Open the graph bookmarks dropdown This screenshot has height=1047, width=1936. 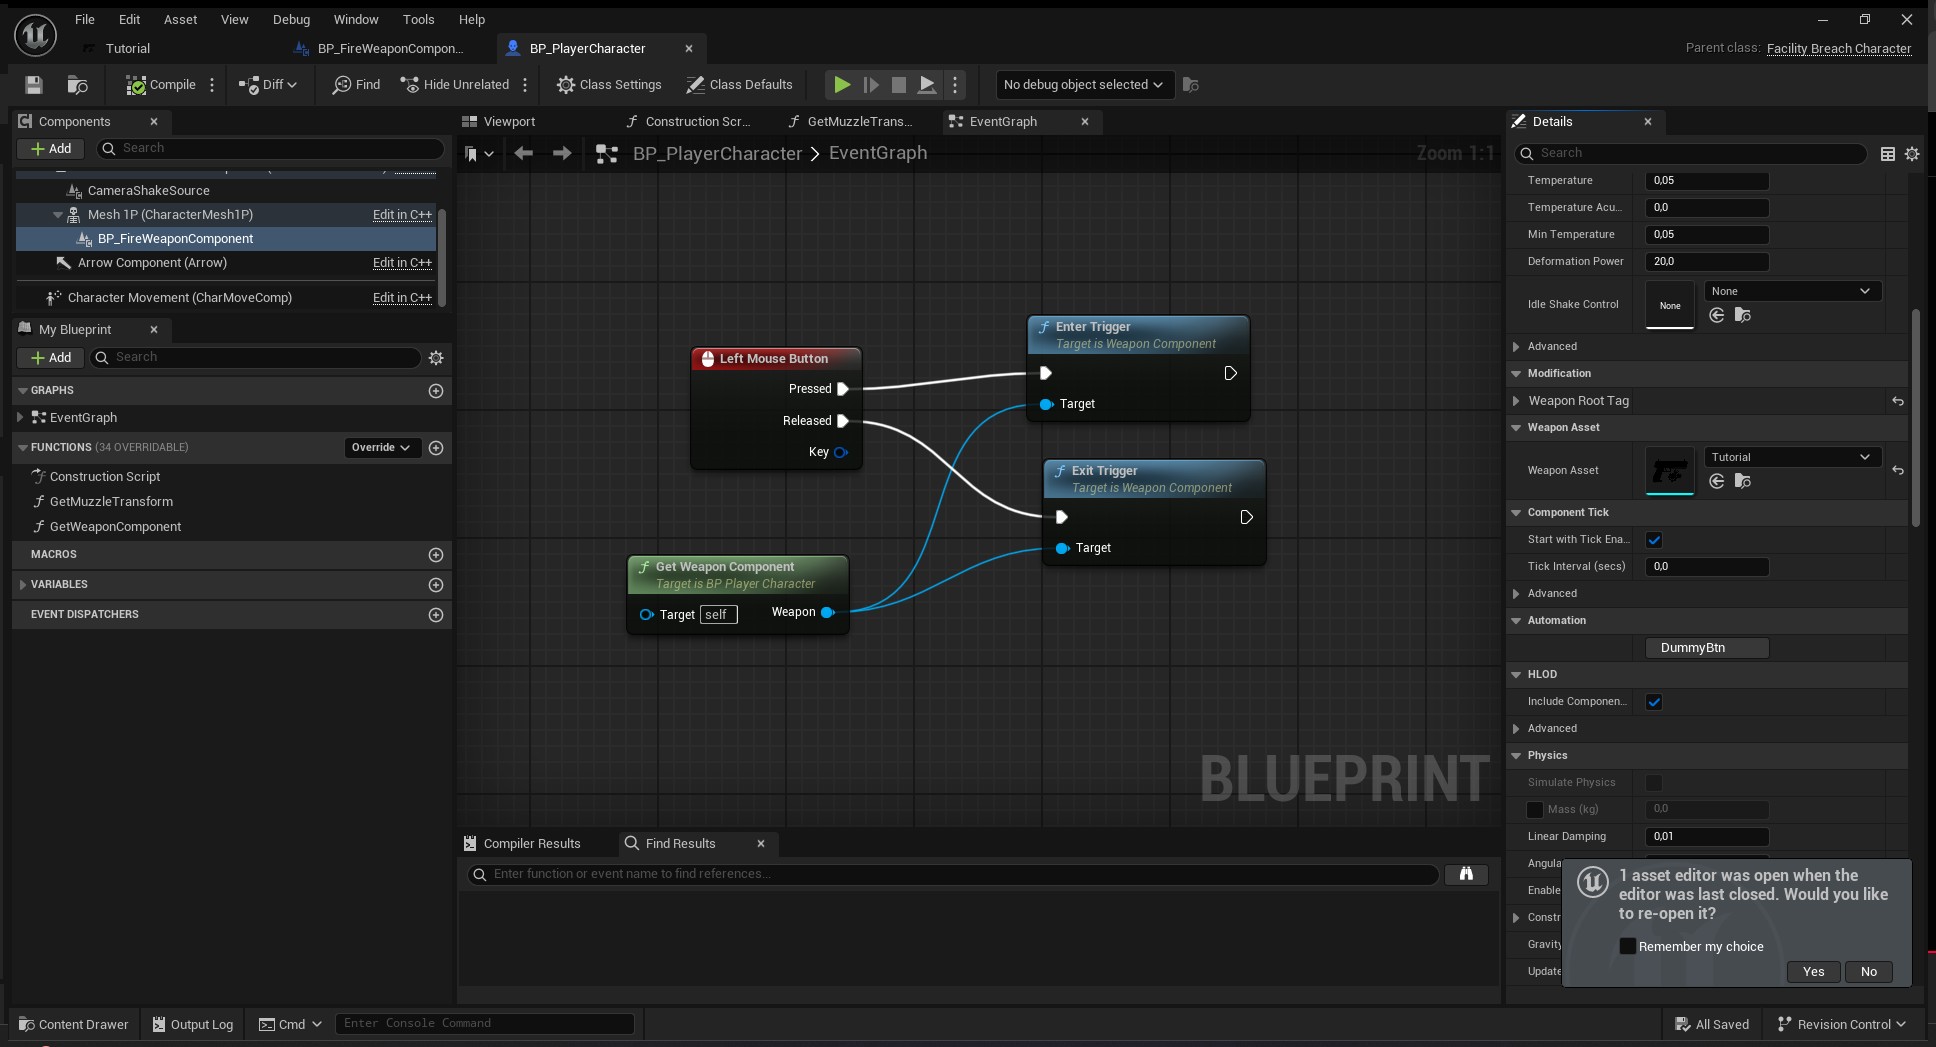click(x=479, y=154)
